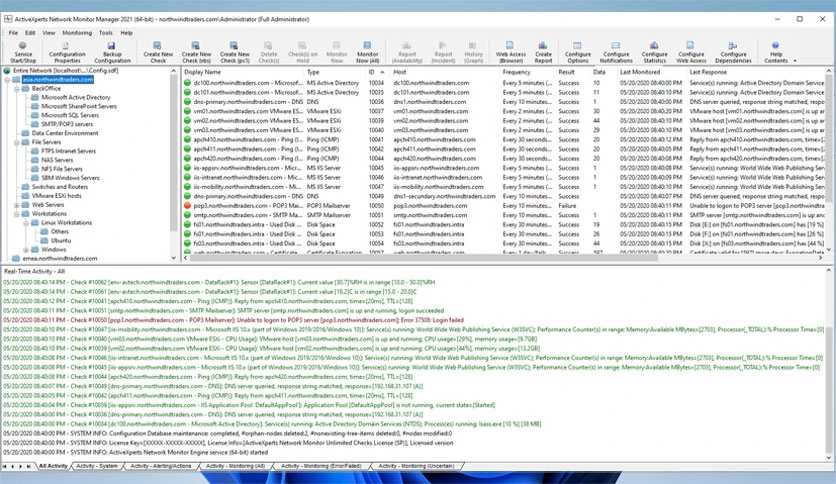Collapse the Workstations folder node
The image size is (836, 484).
click(x=17, y=214)
